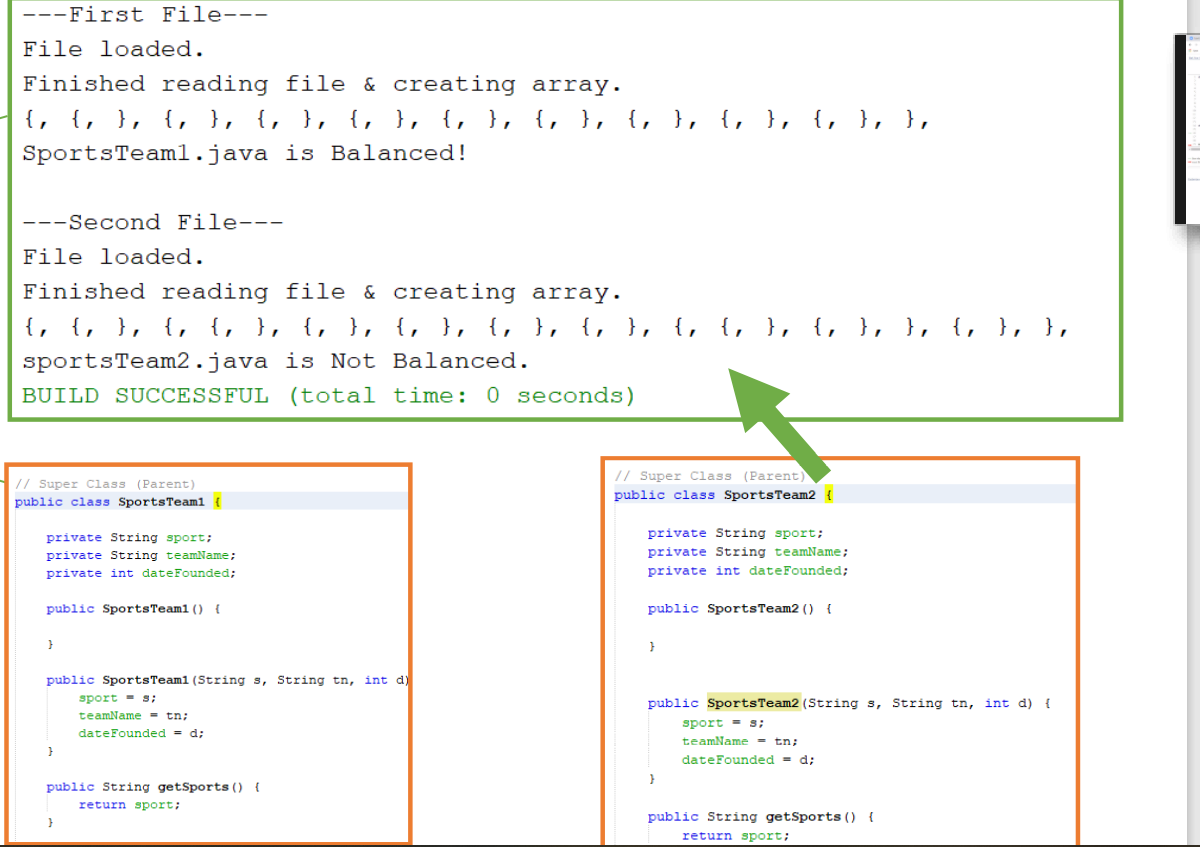Expand the First File output section
This screenshot has height=847, width=1200.
(144, 14)
